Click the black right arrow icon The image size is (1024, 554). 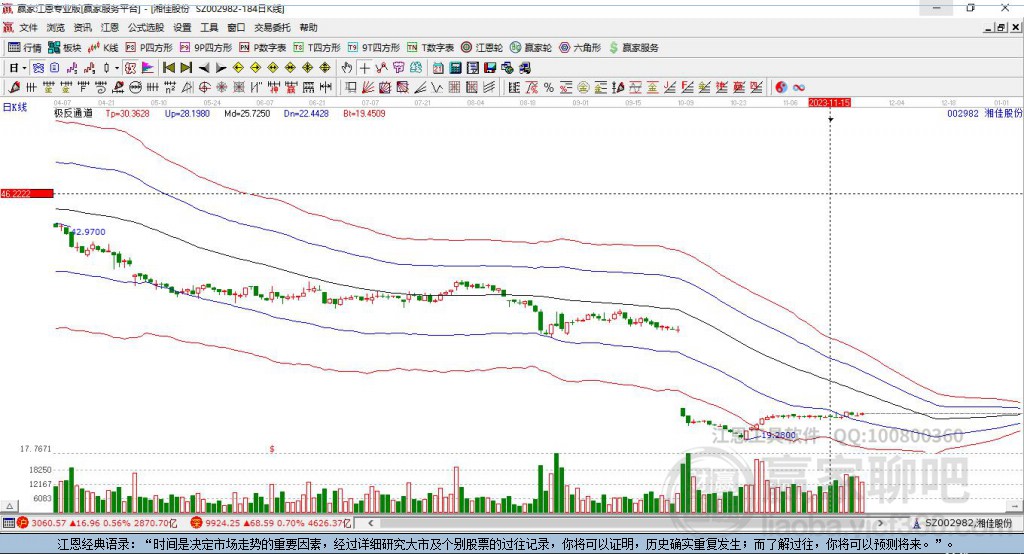point(221,68)
